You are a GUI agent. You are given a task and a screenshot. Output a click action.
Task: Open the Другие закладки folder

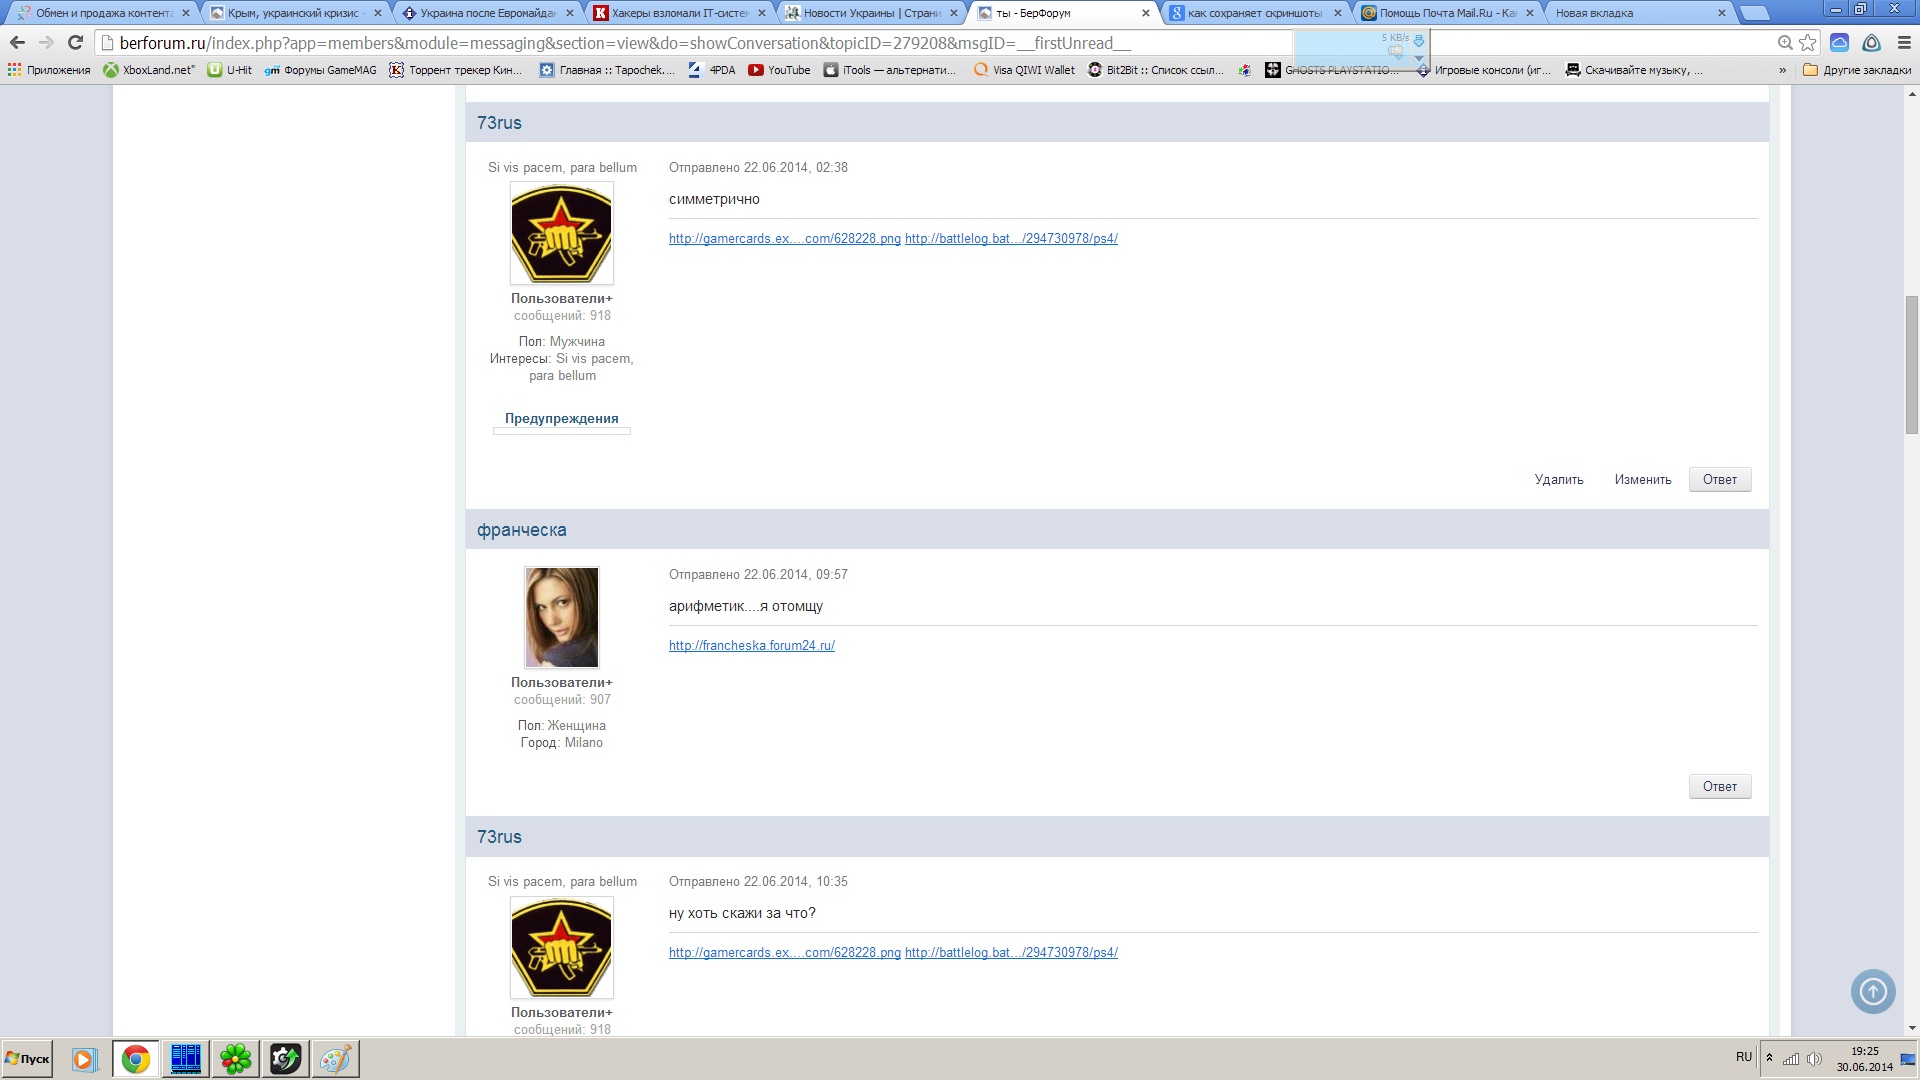pyautogui.click(x=1857, y=70)
